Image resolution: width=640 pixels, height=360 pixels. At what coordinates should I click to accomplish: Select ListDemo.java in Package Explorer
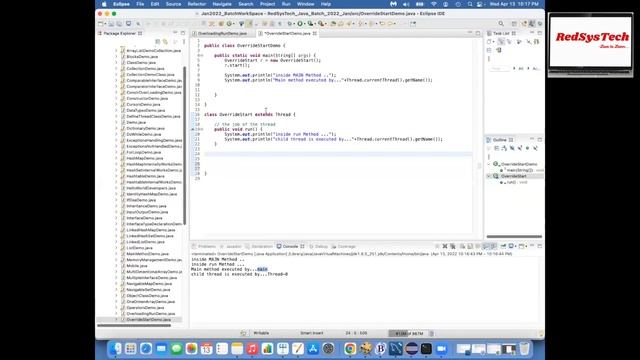click(x=139, y=248)
